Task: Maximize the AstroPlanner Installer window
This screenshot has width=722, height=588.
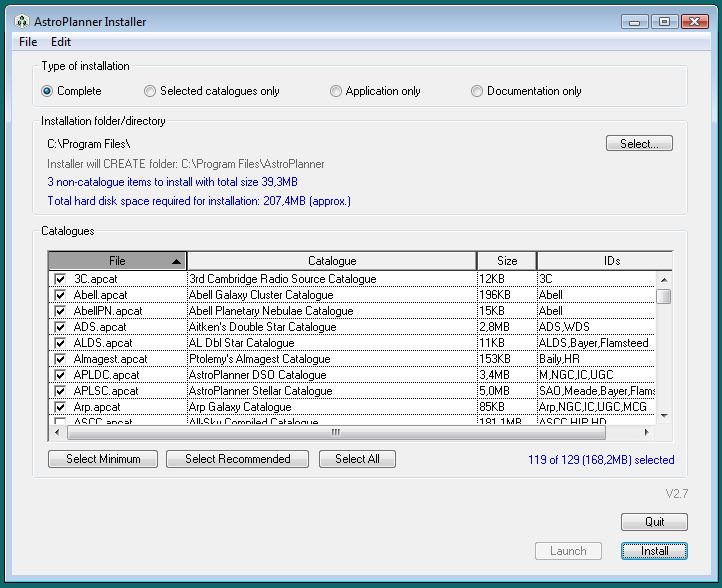Action: point(664,22)
